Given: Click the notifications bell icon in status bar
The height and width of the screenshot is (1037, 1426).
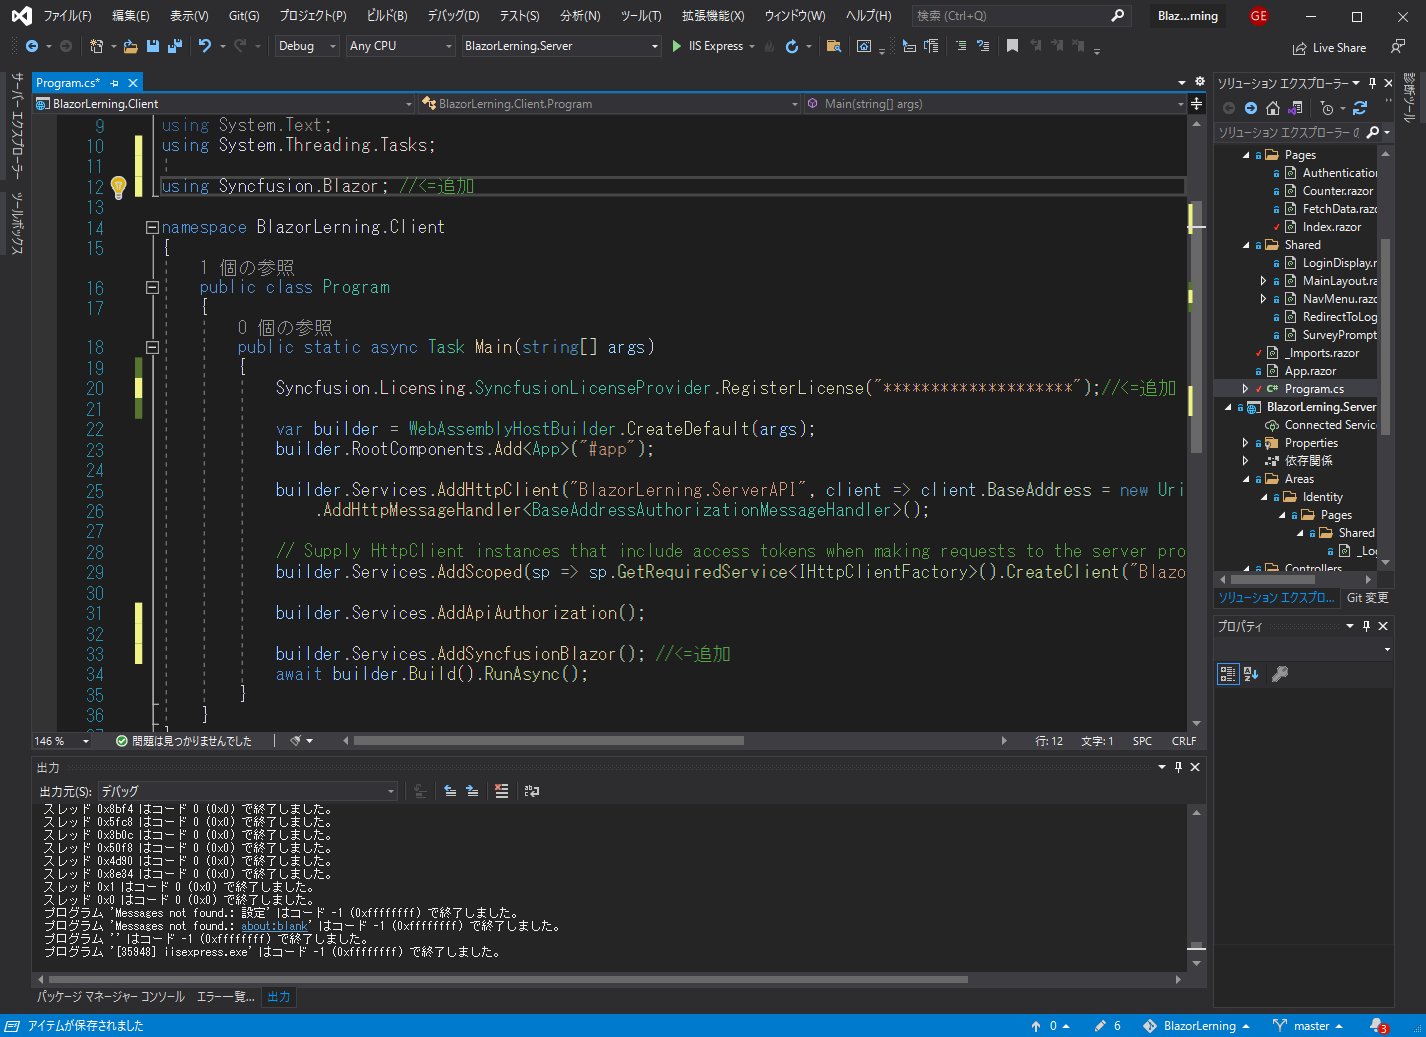Looking at the screenshot, I should [1378, 1026].
